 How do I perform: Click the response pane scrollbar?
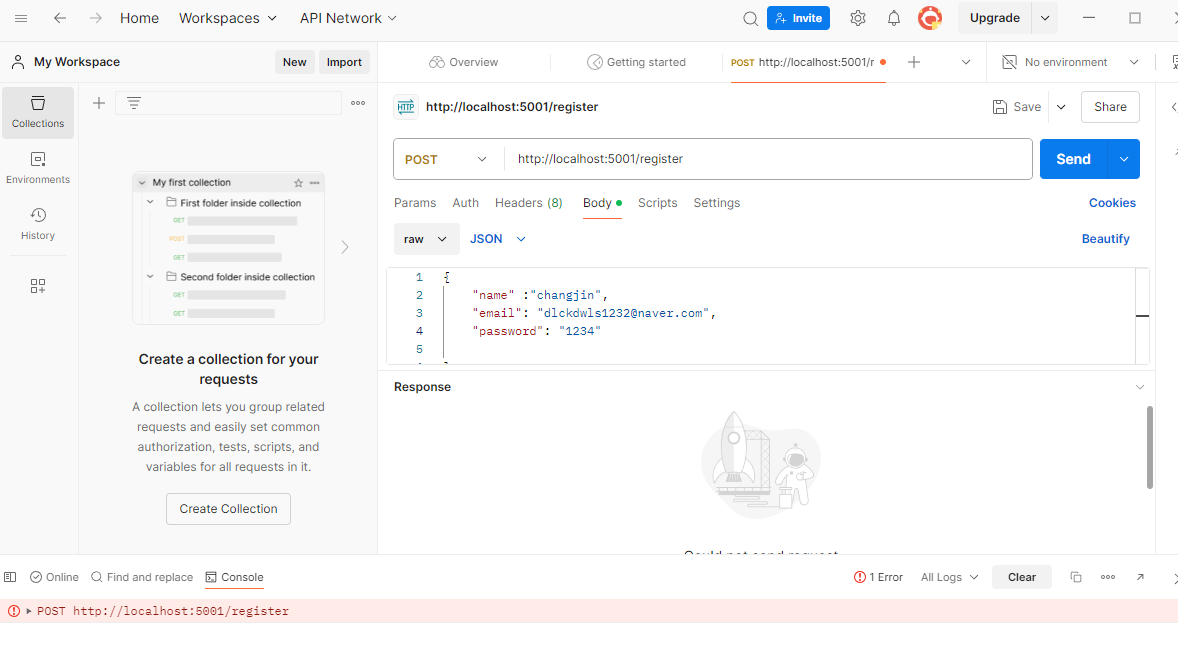coord(1149,448)
